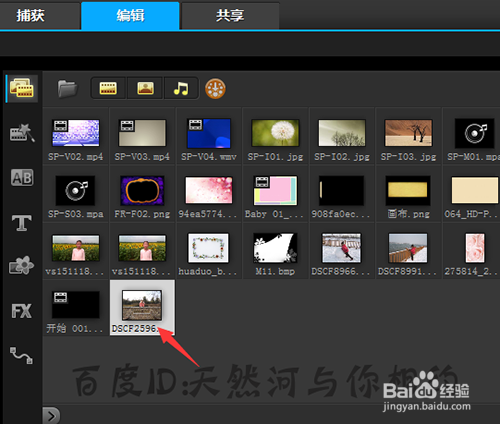
Task: Click the M11.bmp file name
Action: [x=275, y=271]
